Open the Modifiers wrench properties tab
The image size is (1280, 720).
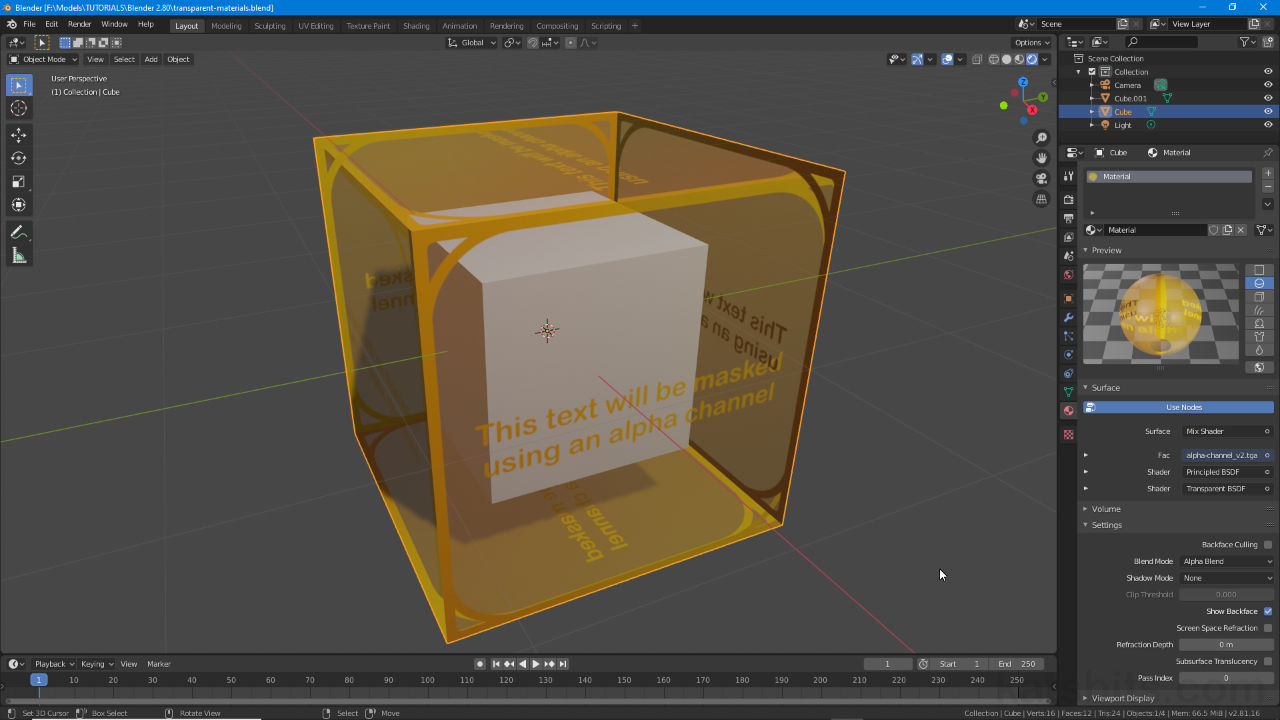[x=1068, y=317]
